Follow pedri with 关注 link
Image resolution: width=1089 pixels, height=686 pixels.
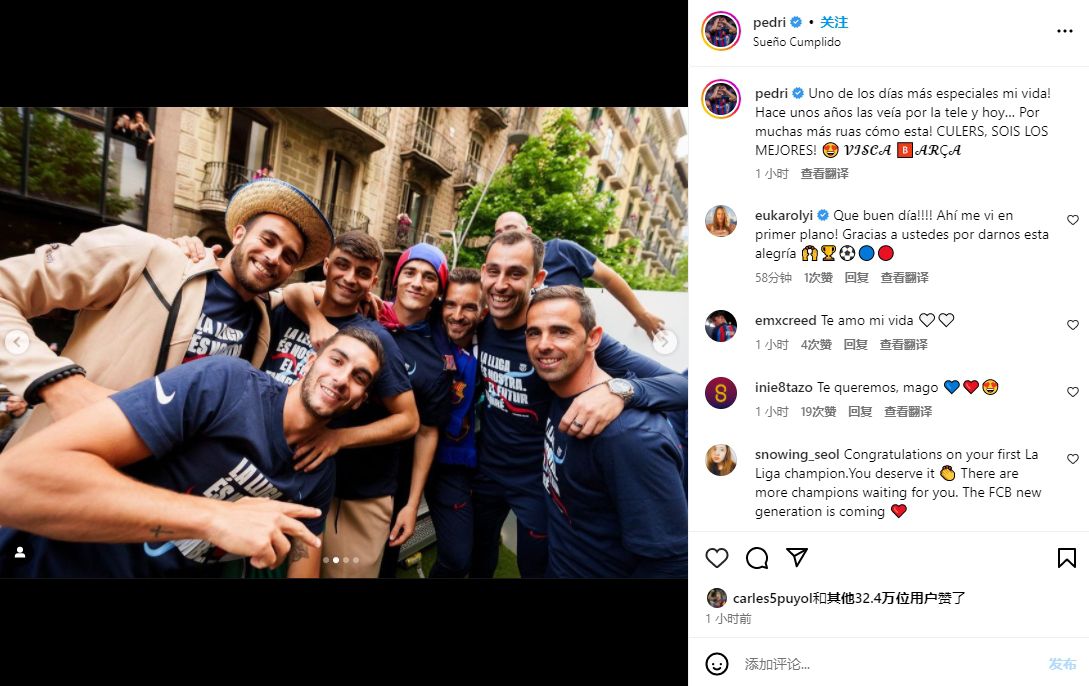pos(833,22)
